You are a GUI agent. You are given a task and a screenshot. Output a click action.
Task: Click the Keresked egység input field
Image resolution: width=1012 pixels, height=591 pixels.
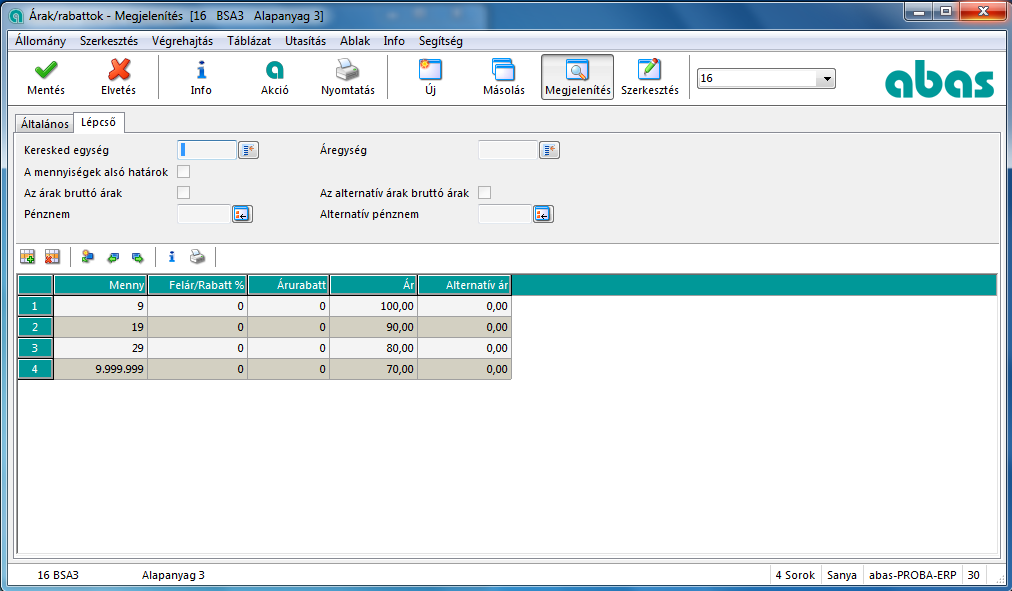(x=207, y=150)
